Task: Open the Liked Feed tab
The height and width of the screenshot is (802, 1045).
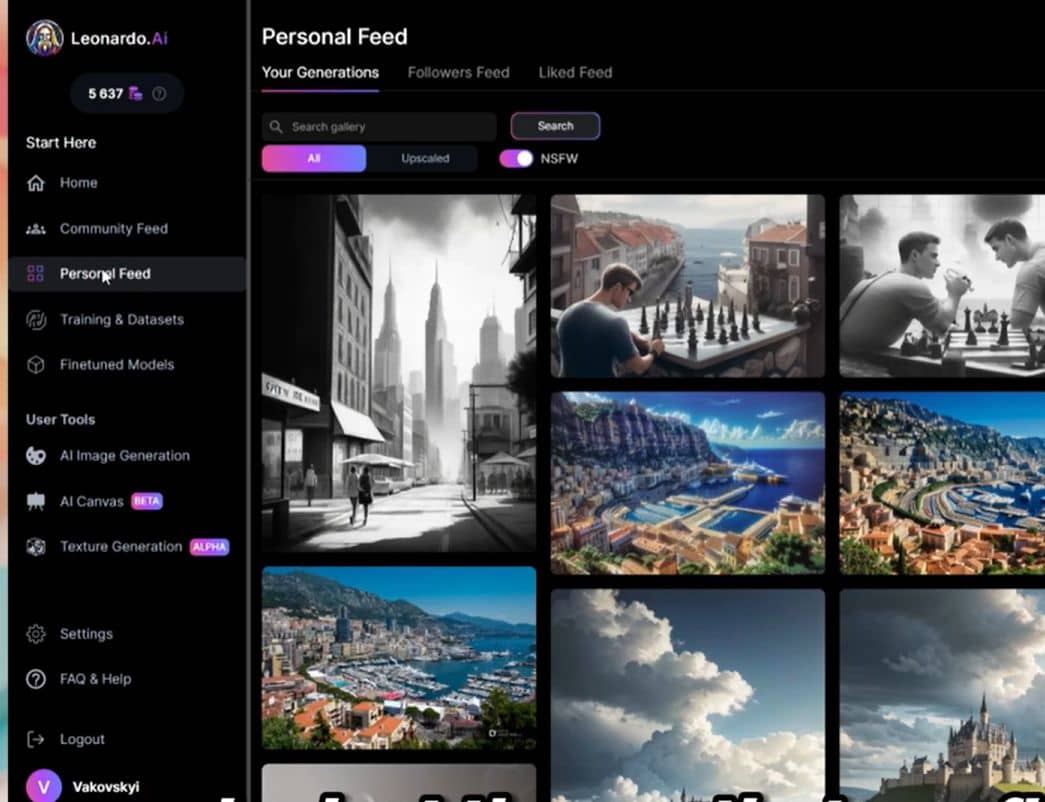Action: click(x=575, y=72)
